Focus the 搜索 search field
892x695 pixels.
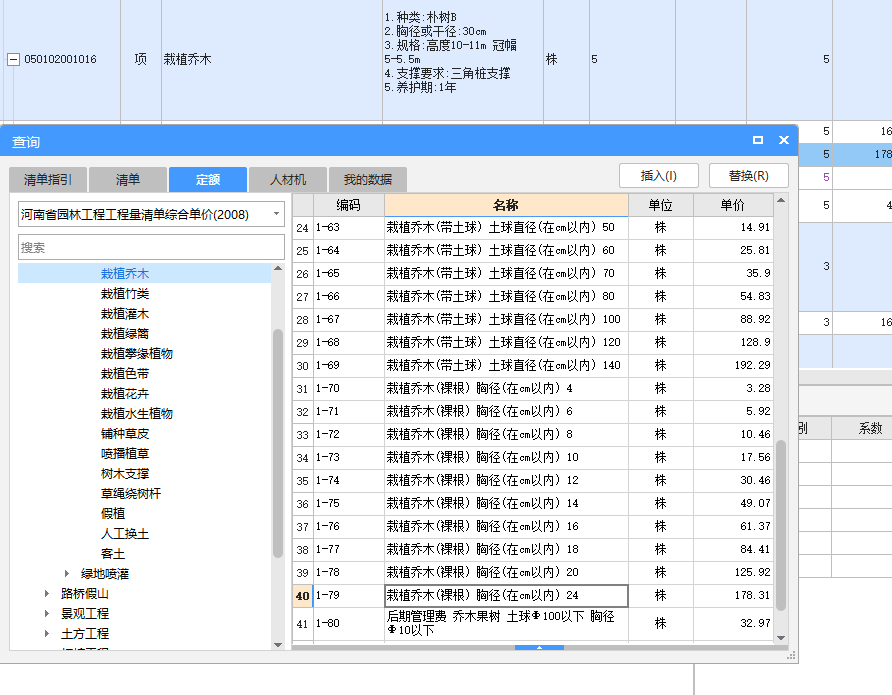point(151,247)
